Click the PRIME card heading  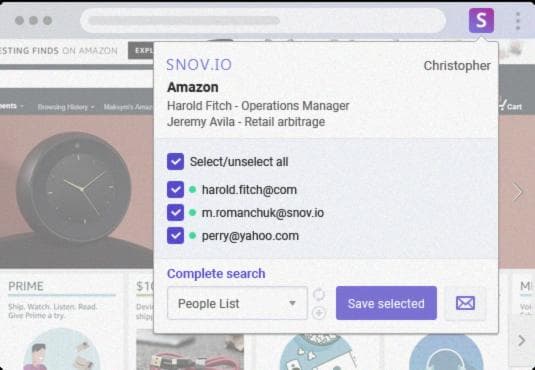pos(26,286)
